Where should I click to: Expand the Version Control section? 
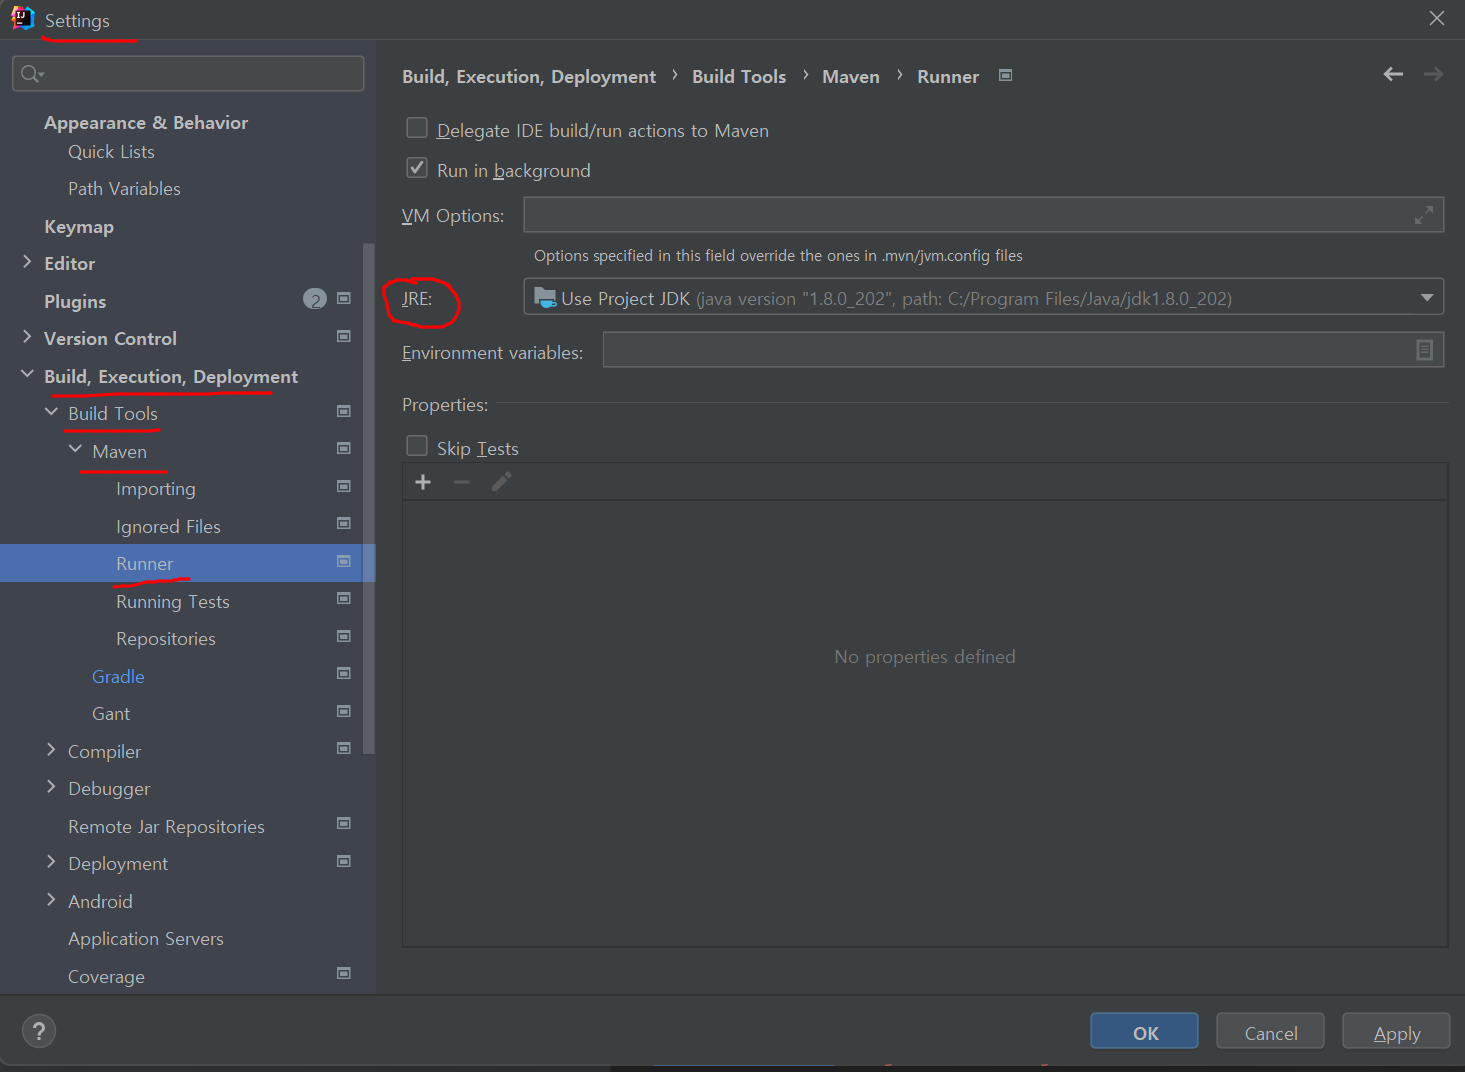click(x=27, y=337)
